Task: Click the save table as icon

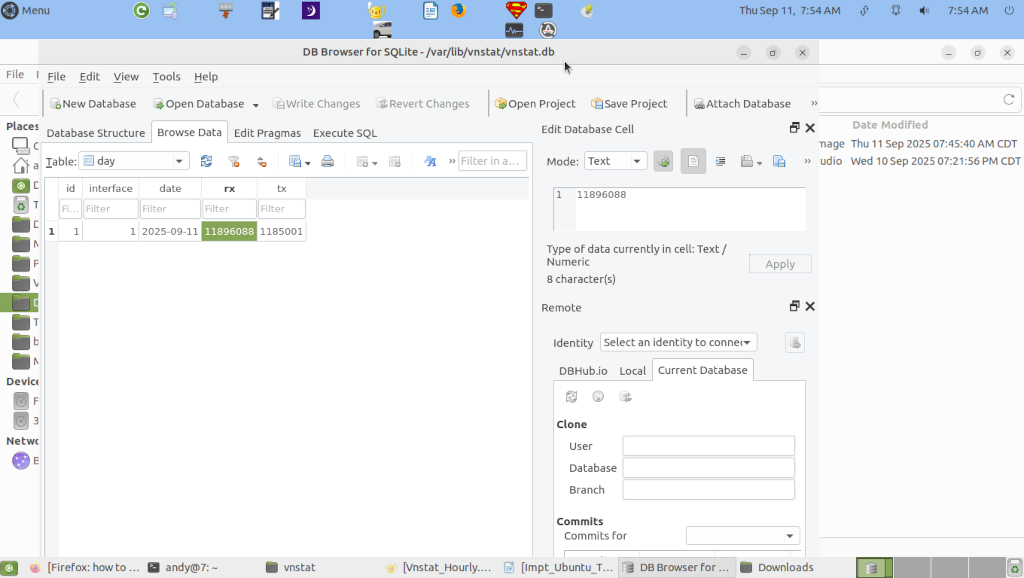Action: [x=298, y=161]
